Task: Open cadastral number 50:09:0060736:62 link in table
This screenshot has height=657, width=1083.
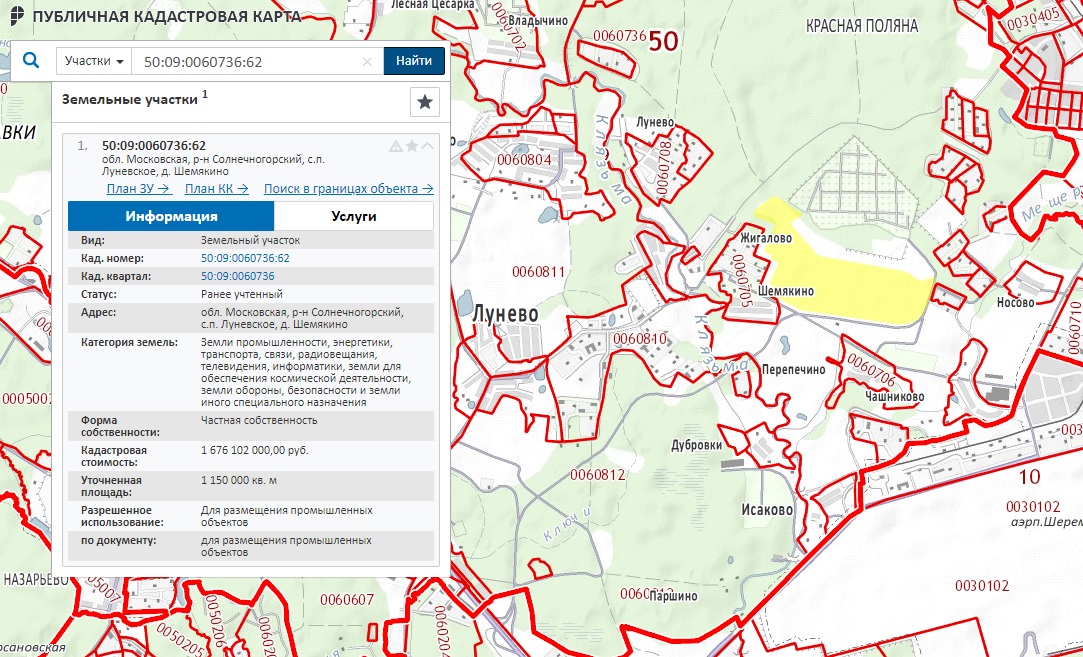Action: pyautogui.click(x=245, y=259)
